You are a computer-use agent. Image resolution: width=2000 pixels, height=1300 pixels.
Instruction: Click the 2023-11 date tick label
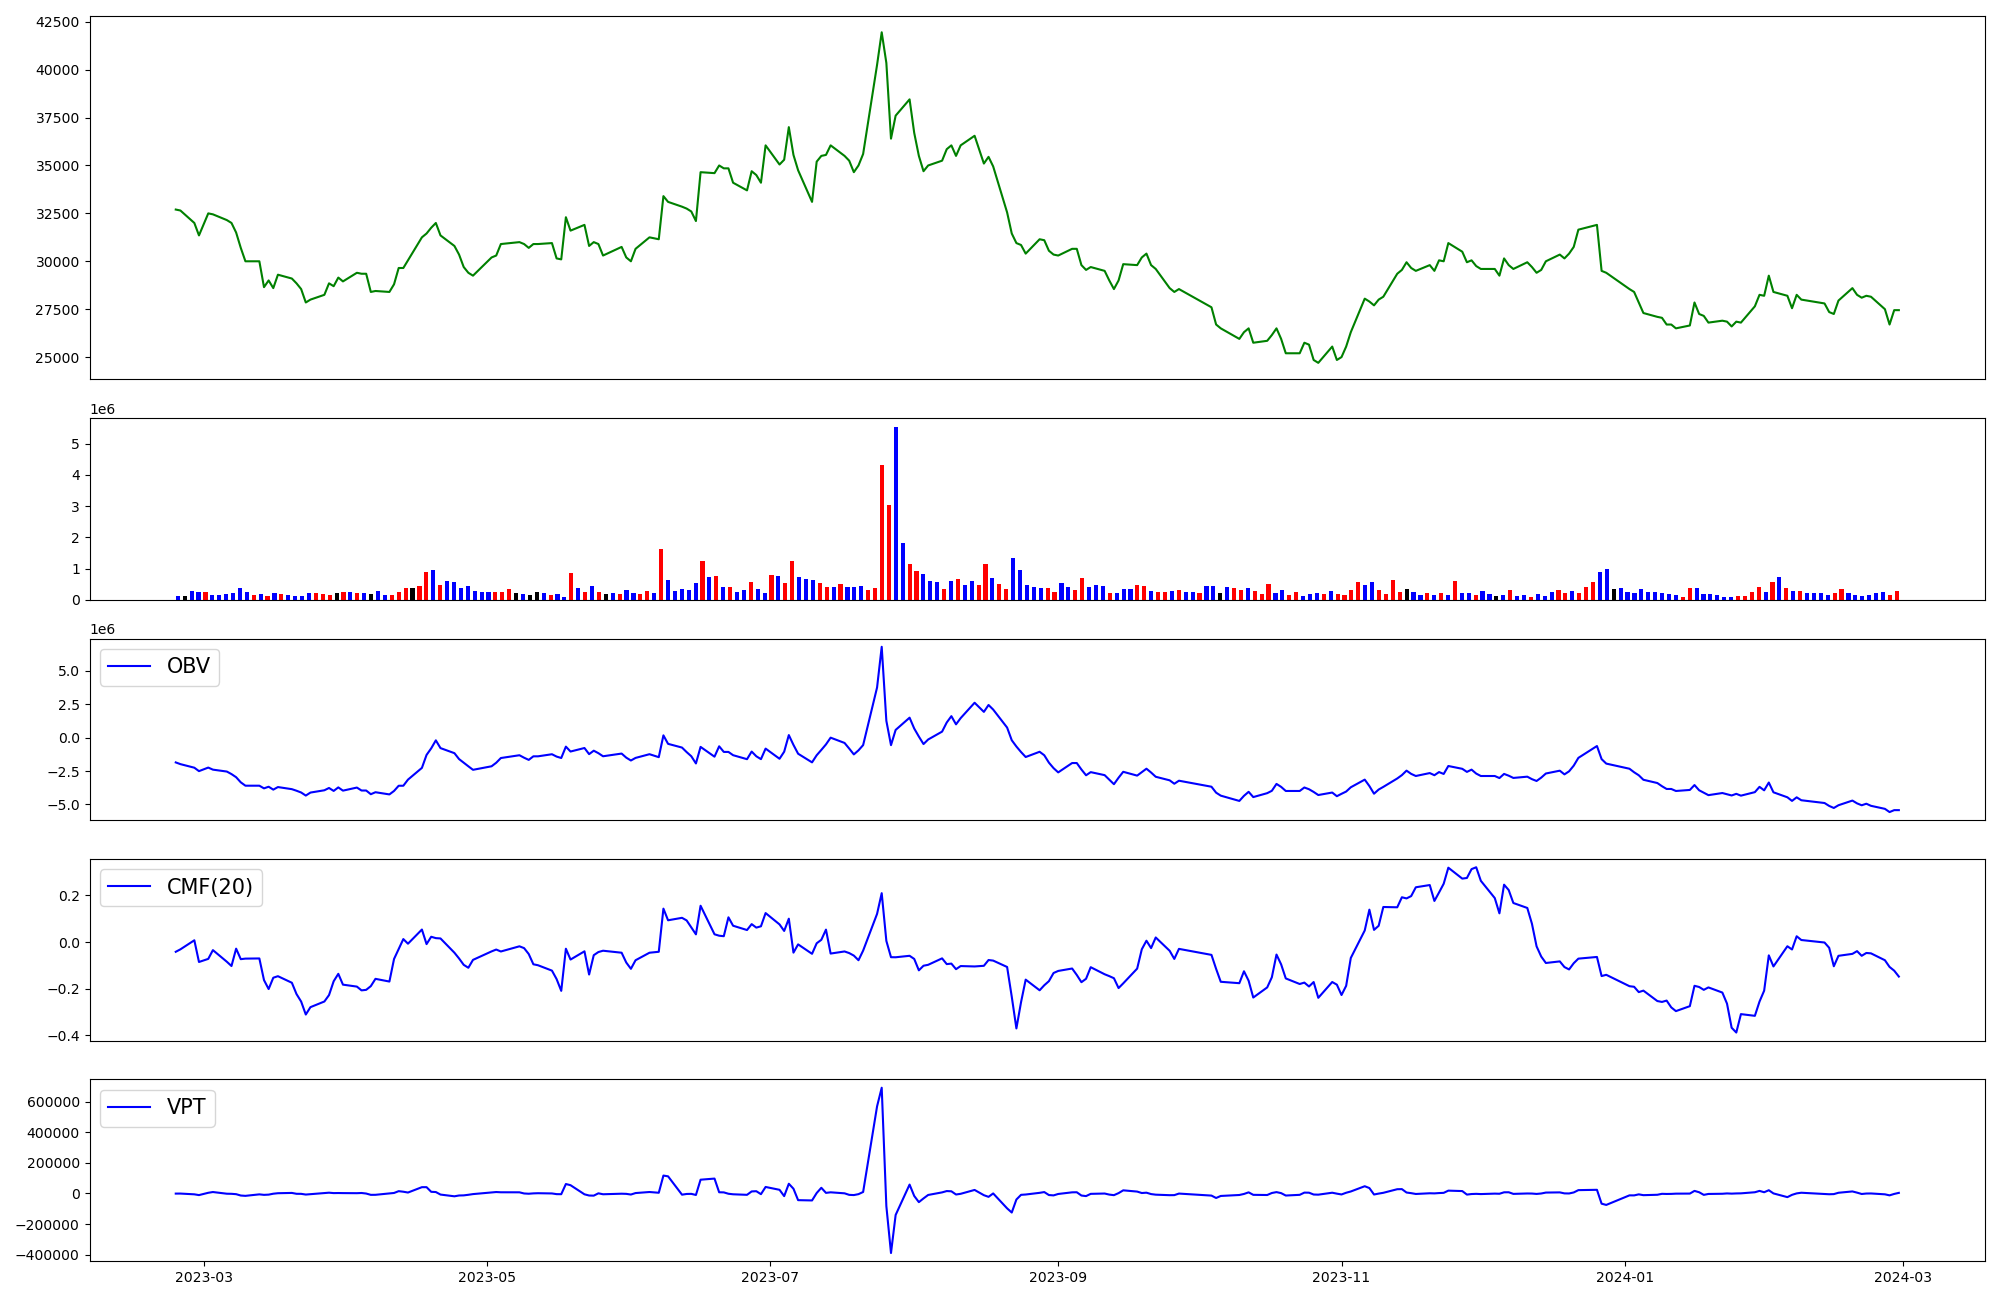click(x=1341, y=1277)
